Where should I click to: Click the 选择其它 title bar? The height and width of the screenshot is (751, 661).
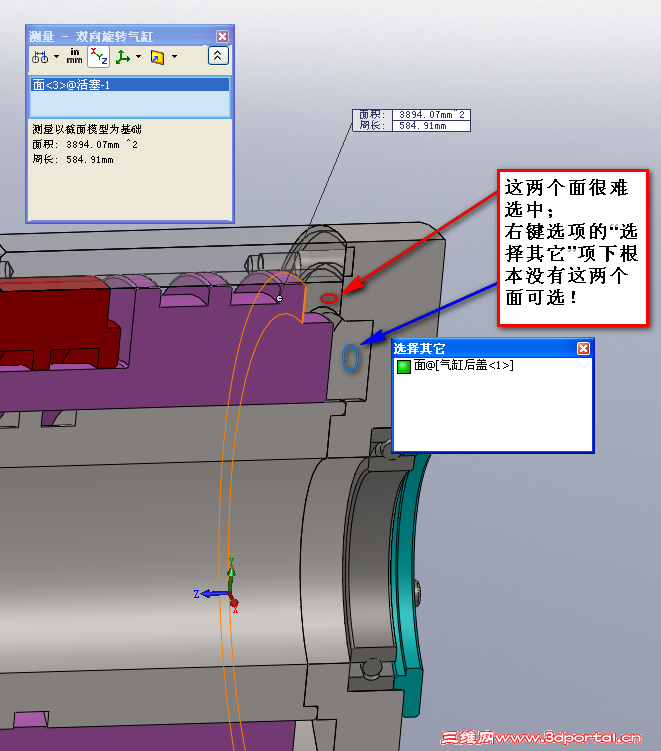pyautogui.click(x=492, y=348)
